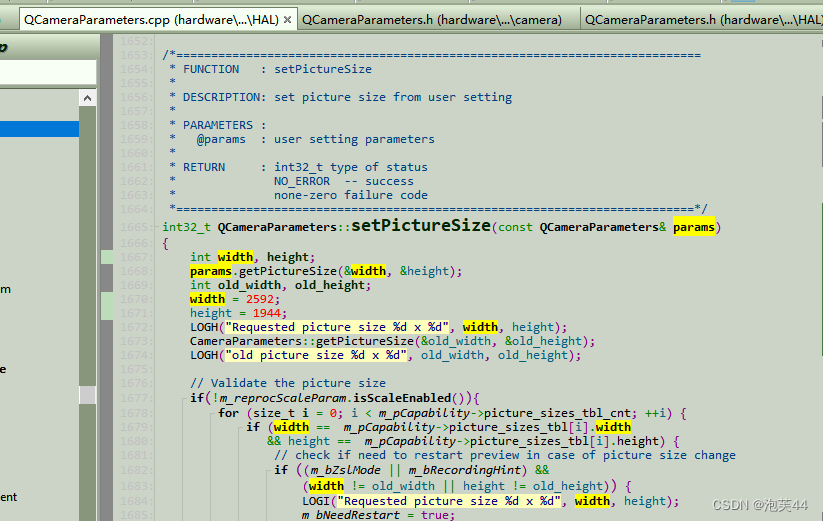Open QCameraParameters.h (hardware\...\camera) tab

point(432,20)
